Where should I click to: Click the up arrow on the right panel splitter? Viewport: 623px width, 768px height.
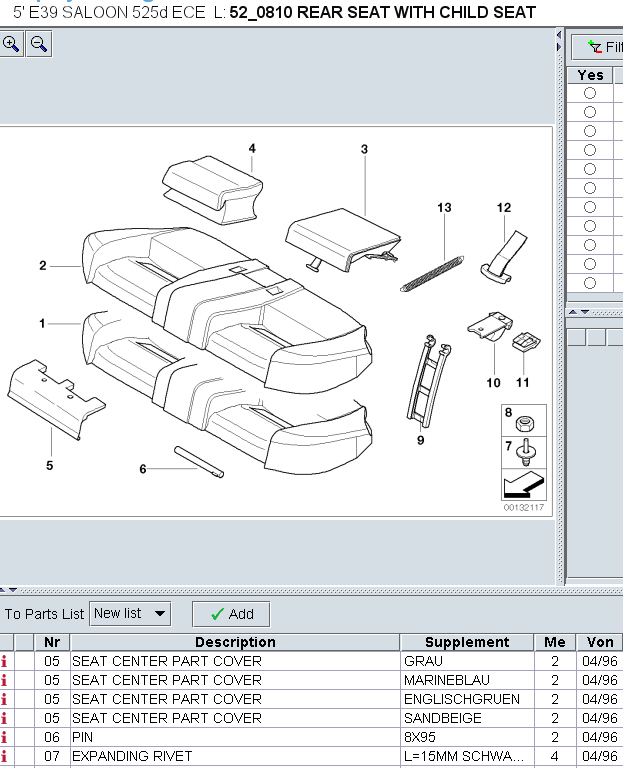click(x=573, y=312)
